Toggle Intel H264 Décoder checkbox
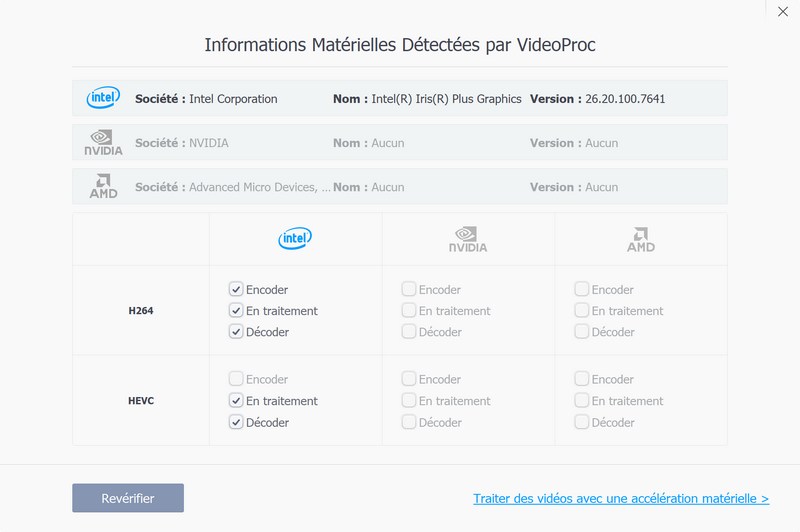 click(x=236, y=332)
